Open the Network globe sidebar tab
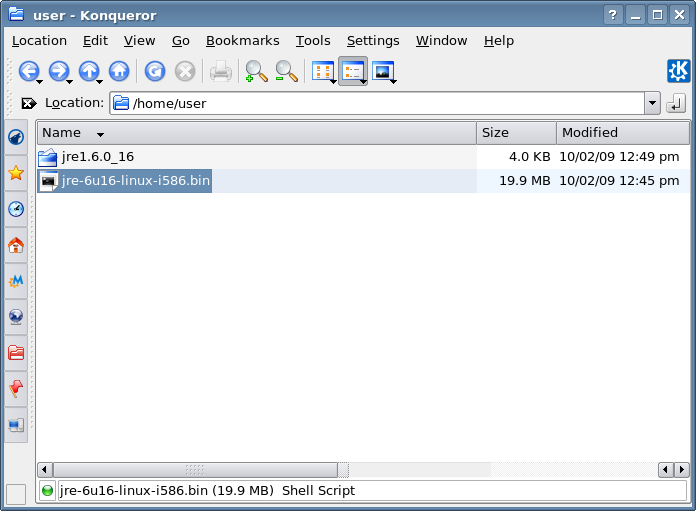The image size is (696, 511). point(16,317)
